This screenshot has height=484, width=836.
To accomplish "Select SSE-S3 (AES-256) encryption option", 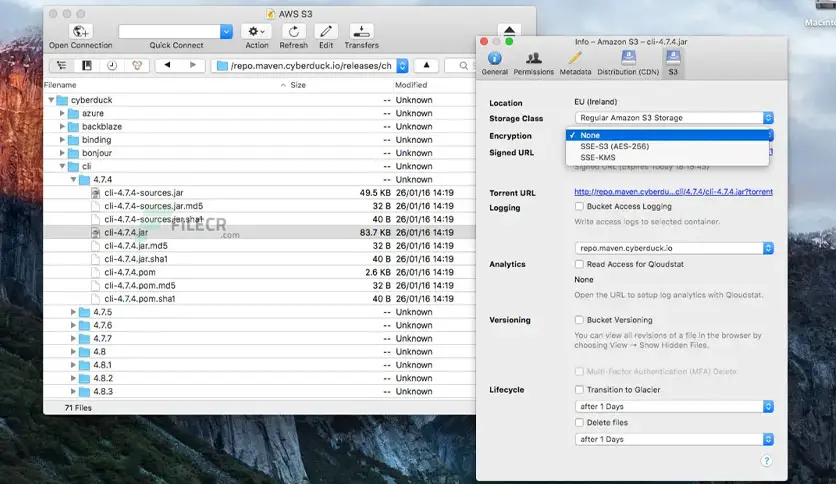I will [668, 146].
